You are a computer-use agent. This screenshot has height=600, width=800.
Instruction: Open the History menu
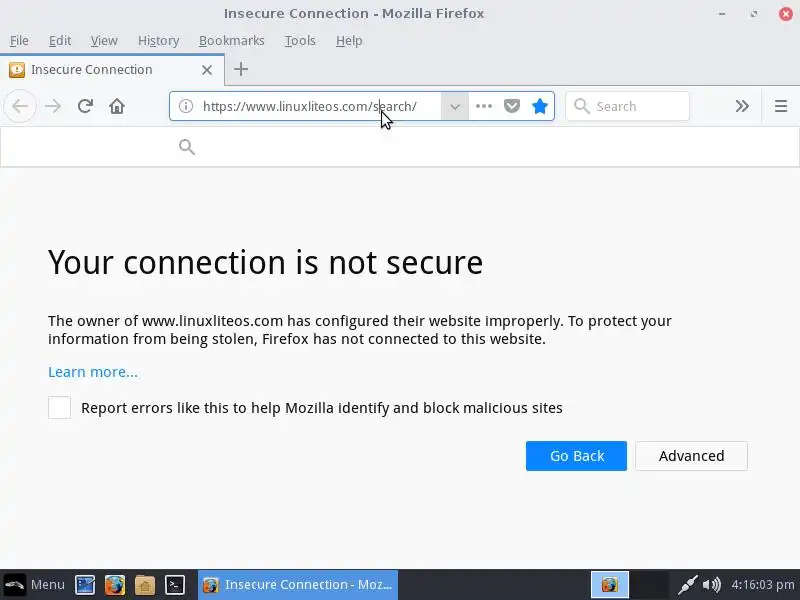click(x=158, y=40)
